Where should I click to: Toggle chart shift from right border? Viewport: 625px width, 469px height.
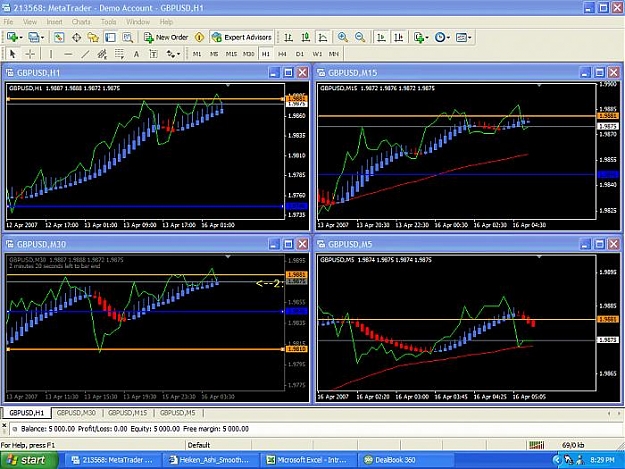point(399,37)
